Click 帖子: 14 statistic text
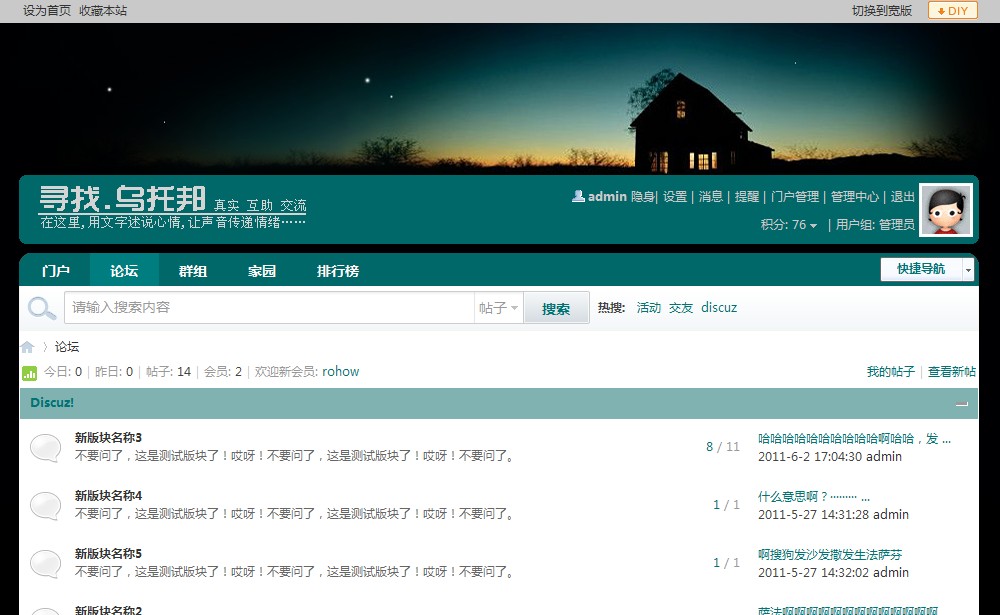Screen dimensions: 1000x615 (168, 371)
